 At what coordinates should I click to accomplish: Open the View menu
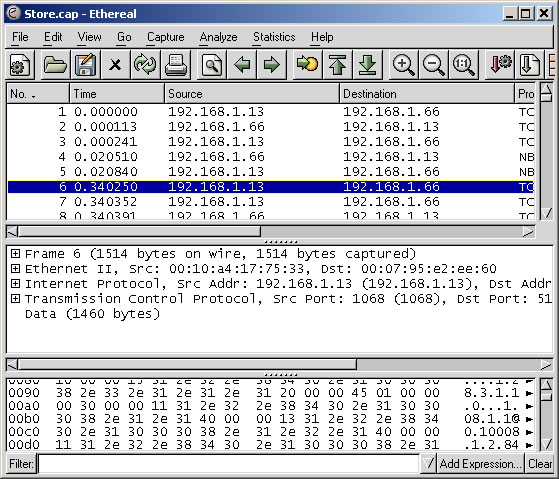click(89, 37)
